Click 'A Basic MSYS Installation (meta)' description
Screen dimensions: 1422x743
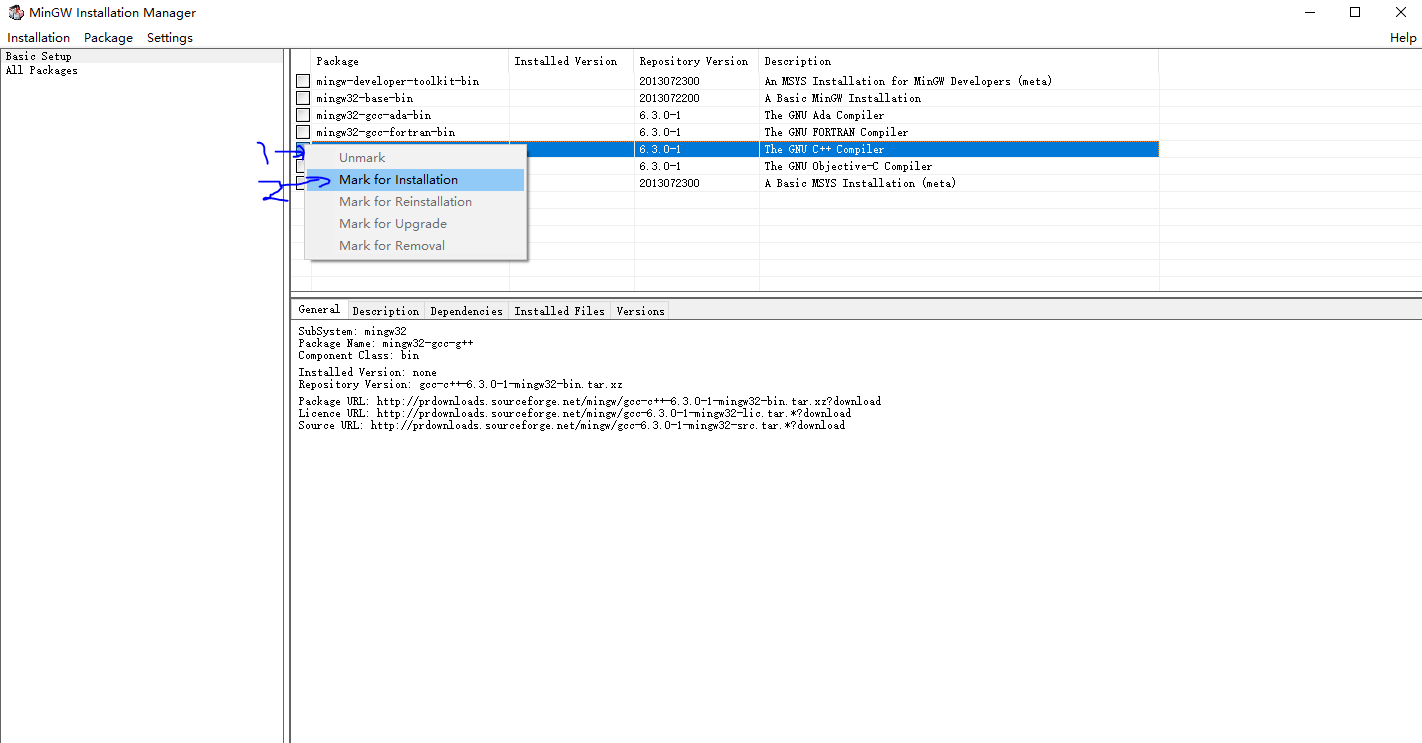coord(860,183)
